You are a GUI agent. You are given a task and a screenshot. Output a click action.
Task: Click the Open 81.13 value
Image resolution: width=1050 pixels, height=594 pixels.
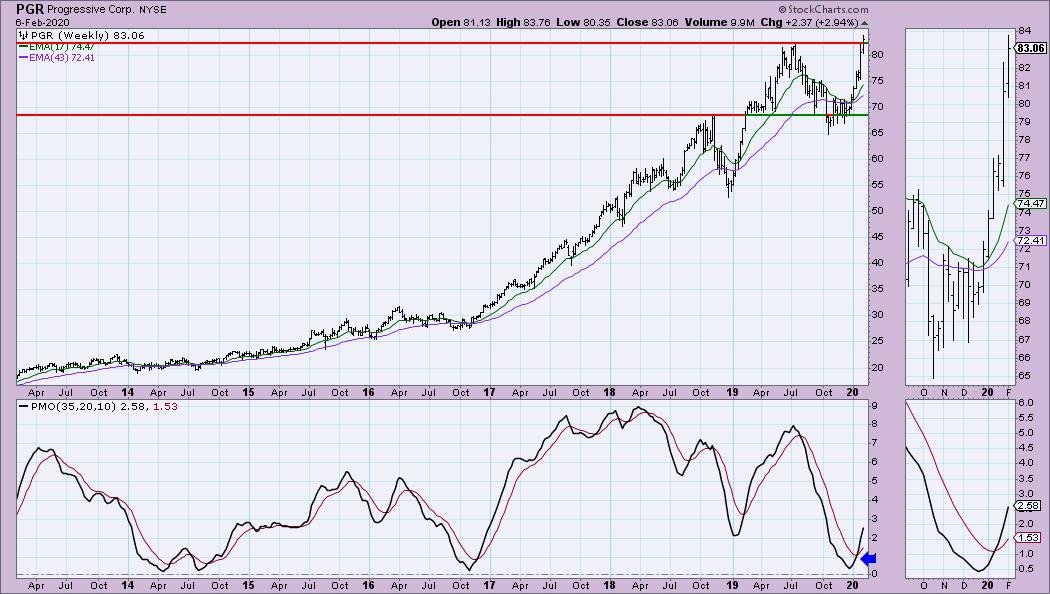461,22
